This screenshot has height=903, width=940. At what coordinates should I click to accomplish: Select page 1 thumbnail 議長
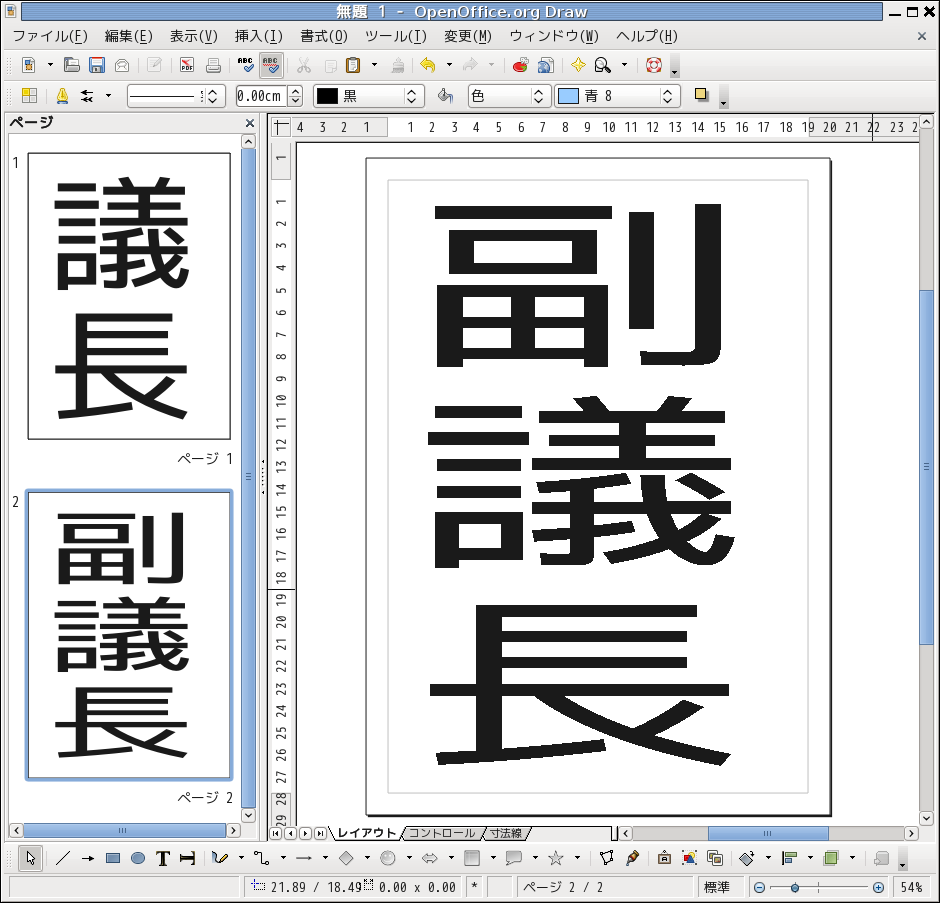tap(129, 296)
